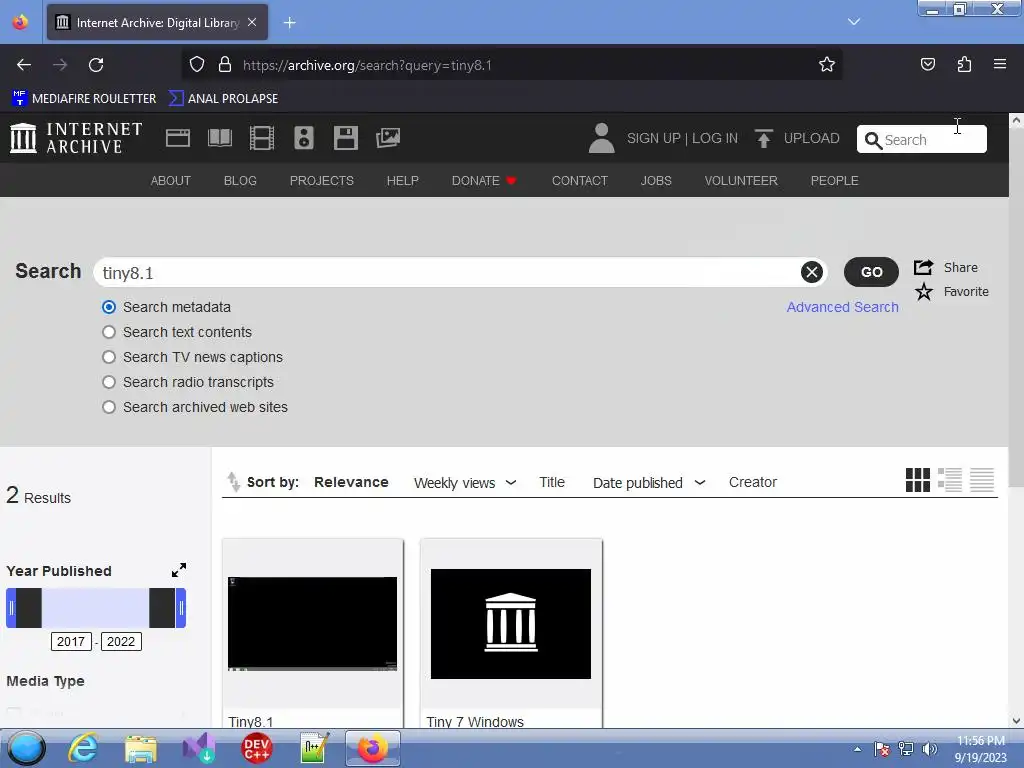This screenshot has width=1024, height=768.
Task: Click the LOG IN link
Action: coord(714,138)
